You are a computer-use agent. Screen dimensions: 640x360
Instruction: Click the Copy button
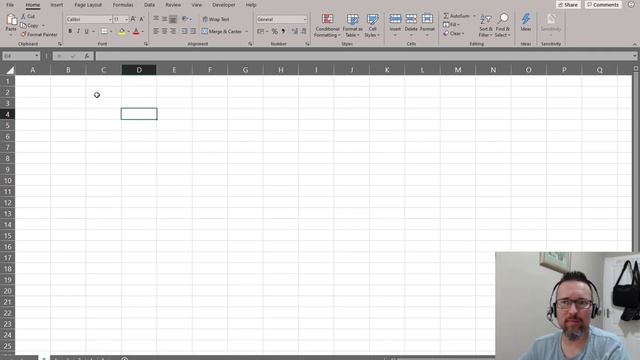pyautogui.click(x=29, y=25)
